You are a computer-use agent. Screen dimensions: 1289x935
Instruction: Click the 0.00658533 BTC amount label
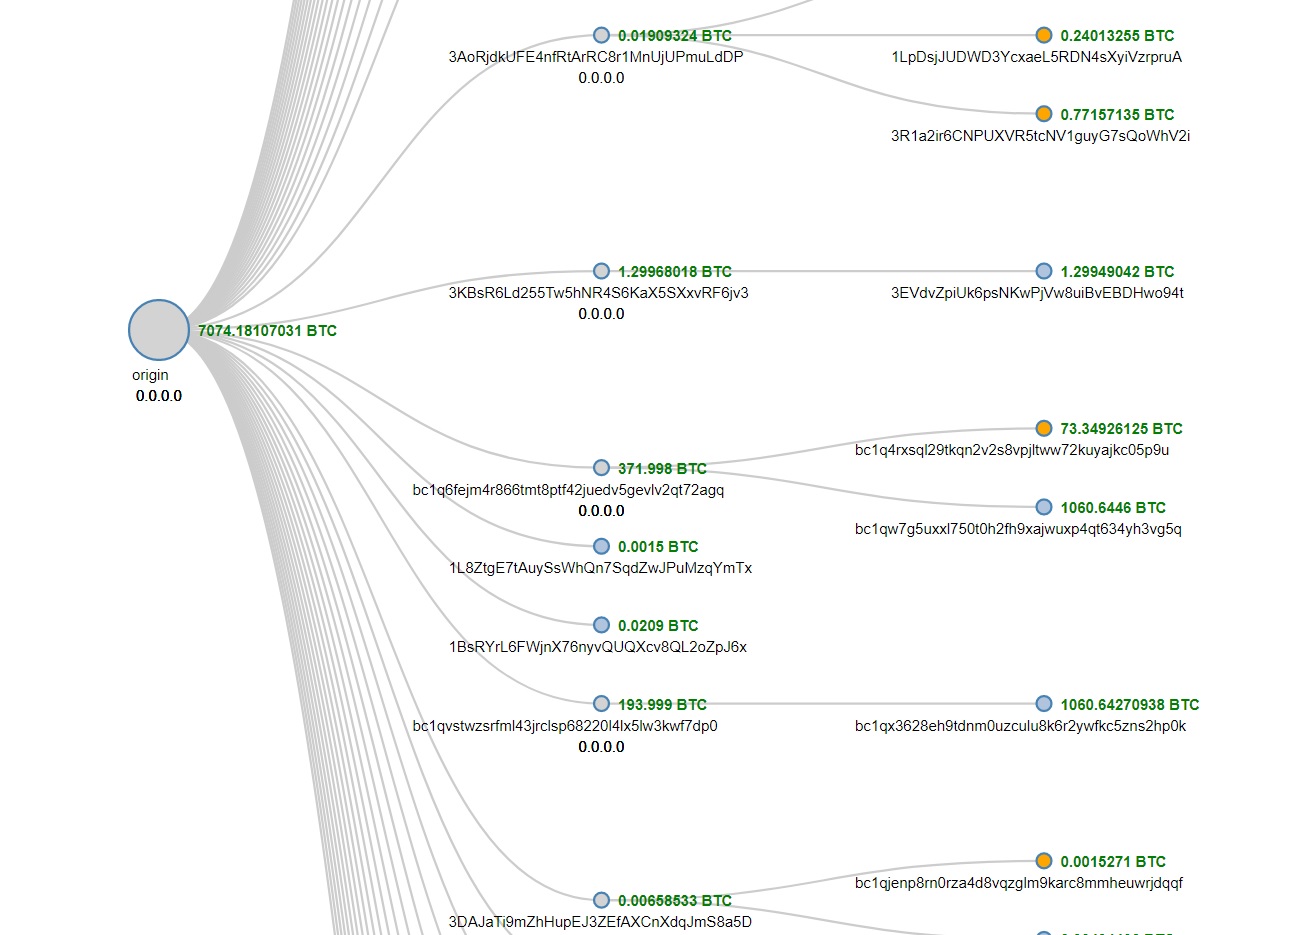pos(675,900)
